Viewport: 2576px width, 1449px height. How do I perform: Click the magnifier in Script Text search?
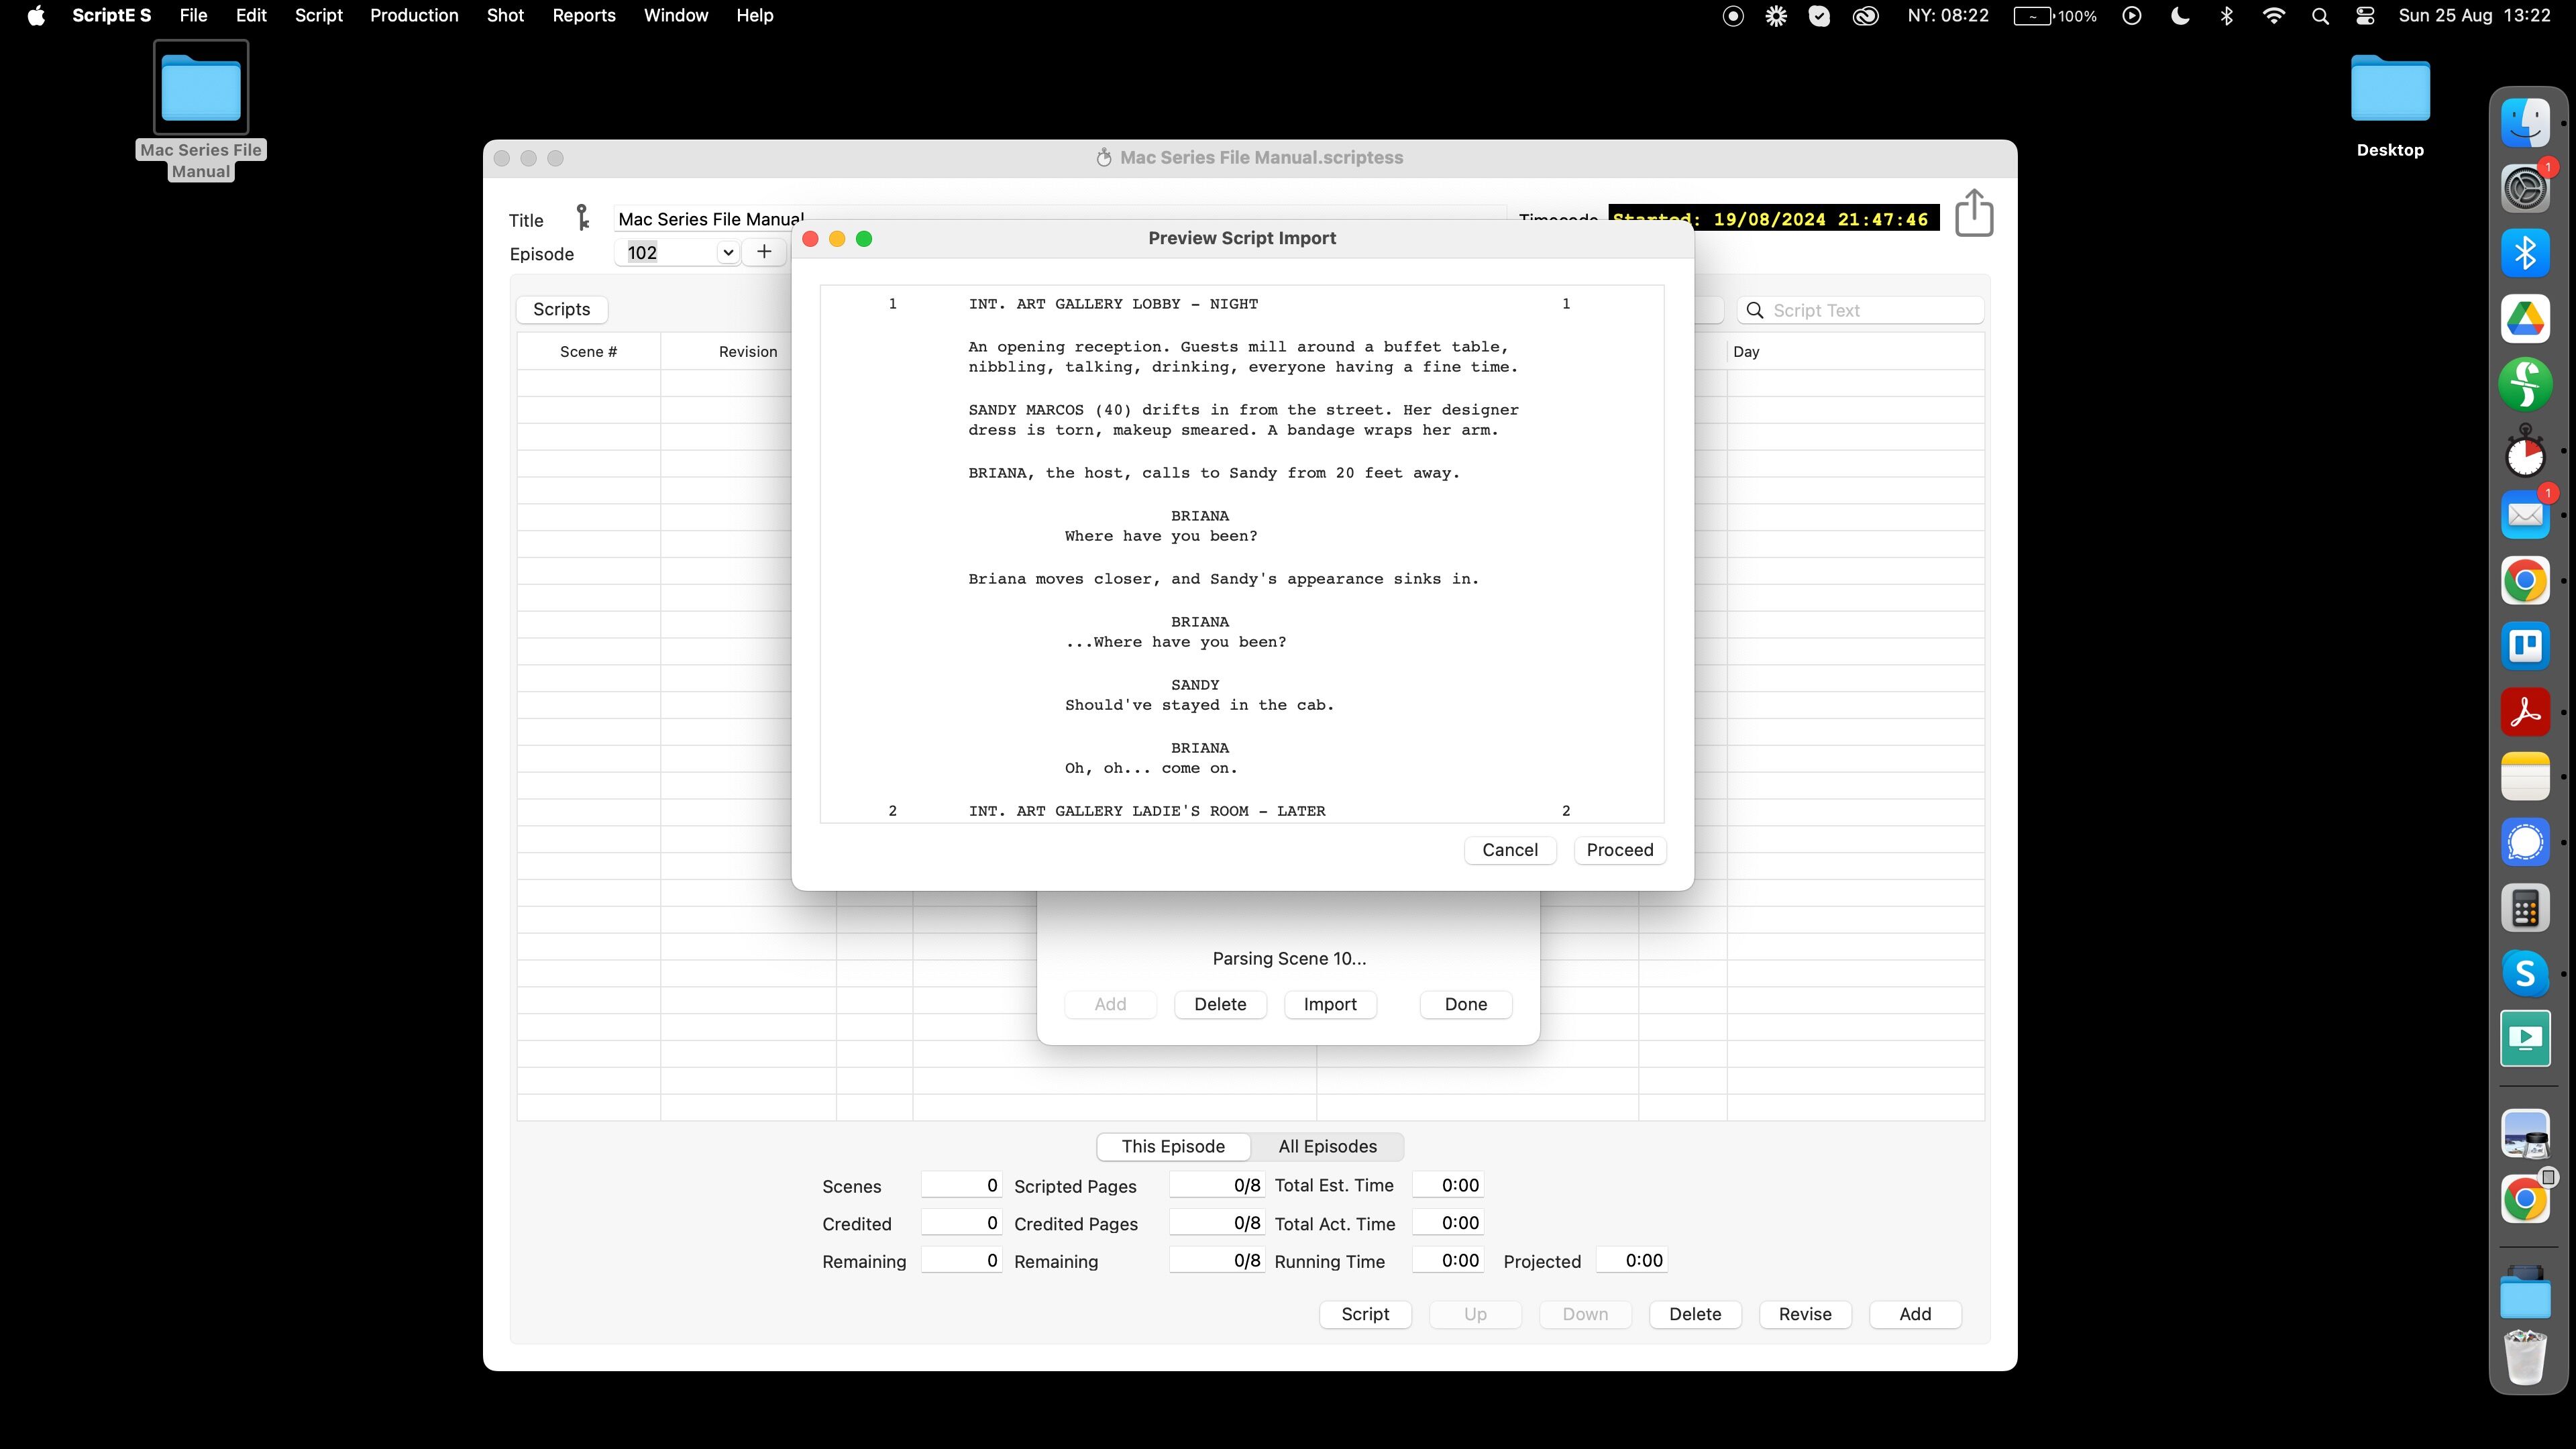click(1755, 310)
